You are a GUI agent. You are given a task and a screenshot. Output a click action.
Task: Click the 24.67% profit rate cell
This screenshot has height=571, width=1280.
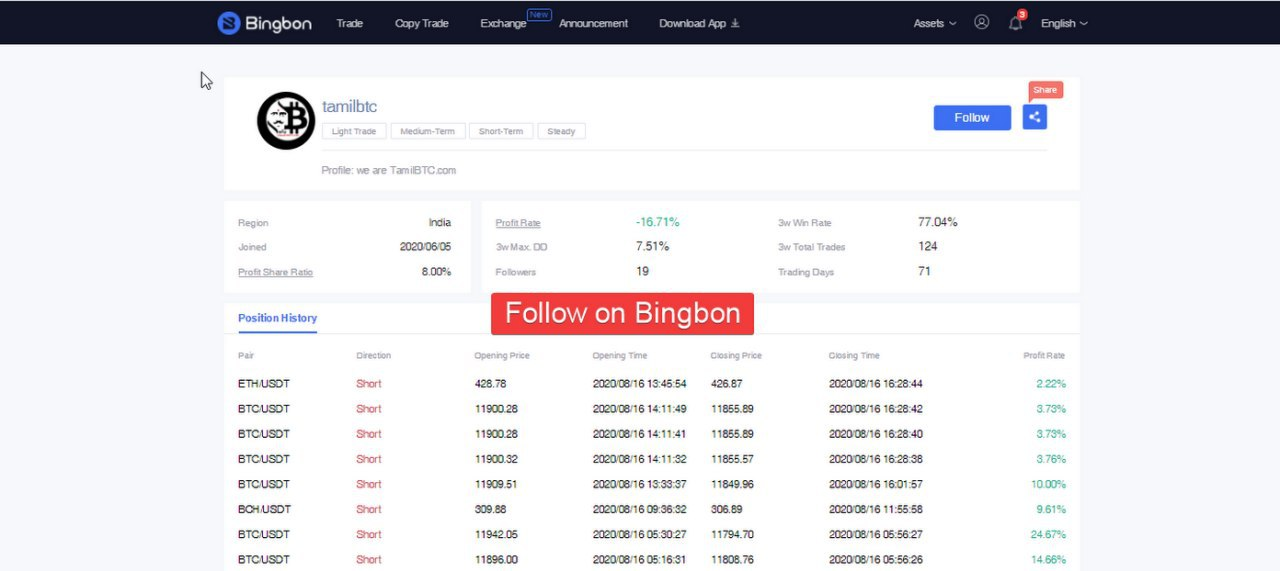coord(1048,534)
